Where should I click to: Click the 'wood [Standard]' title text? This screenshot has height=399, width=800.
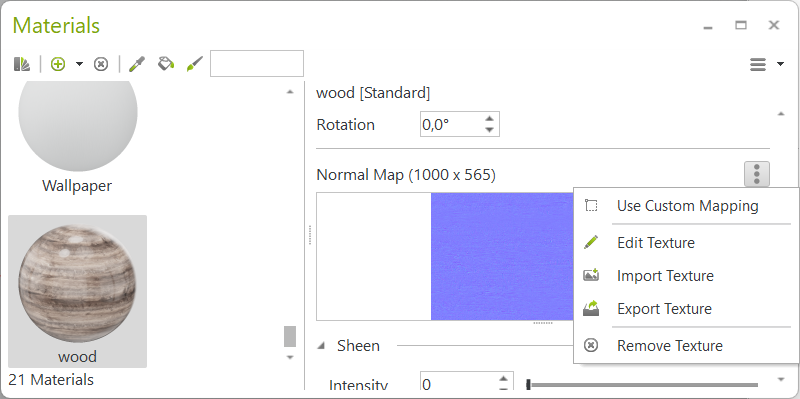(373, 93)
